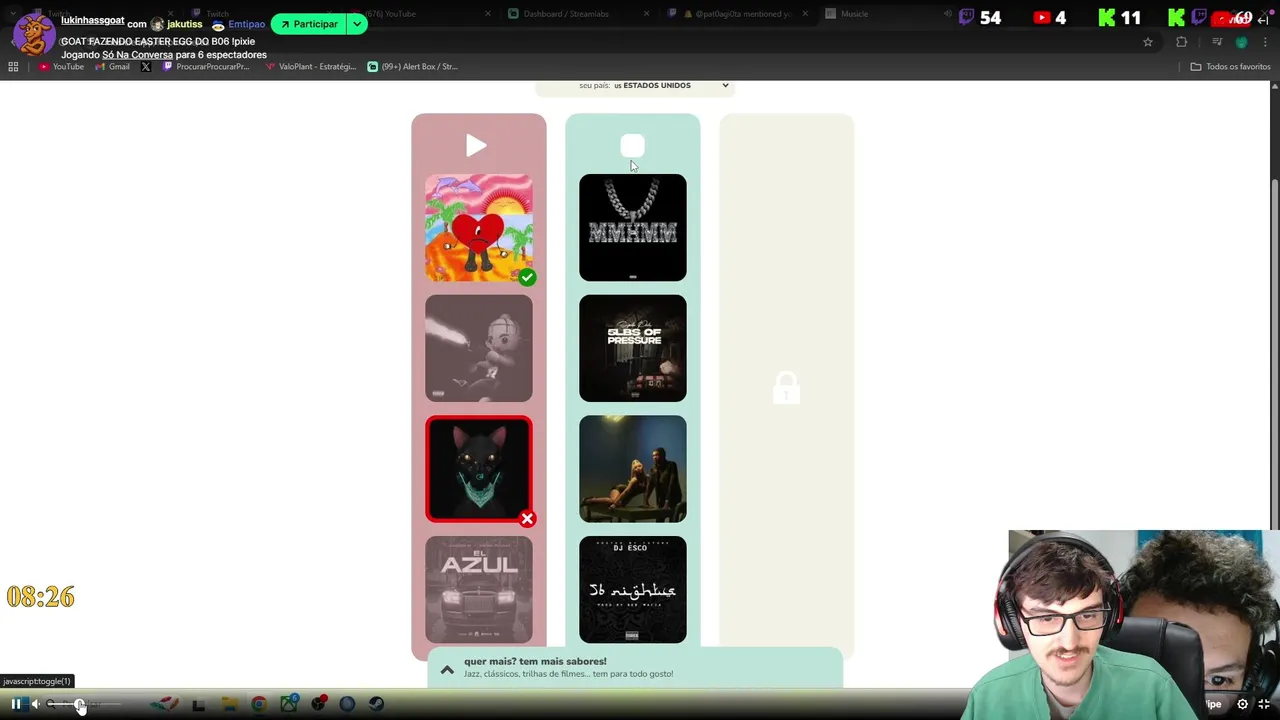This screenshot has width=1280, height=720.
Task: Open the browser apps grid icon
Action: click(x=13, y=67)
